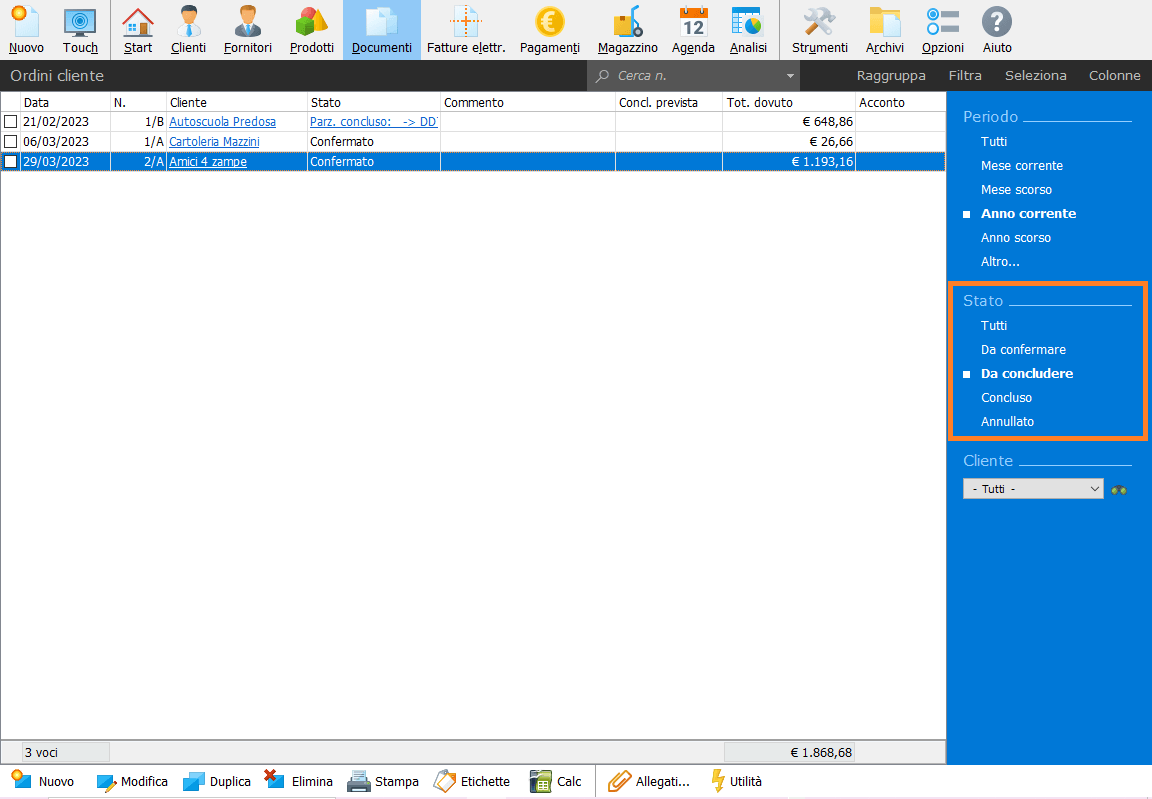Click Nuovo button in bottom toolbar
The width and height of the screenshot is (1152, 799).
click(x=43, y=781)
